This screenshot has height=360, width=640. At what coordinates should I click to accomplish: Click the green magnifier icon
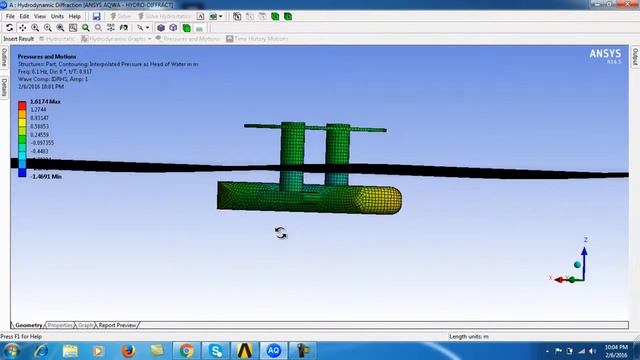click(x=86, y=28)
